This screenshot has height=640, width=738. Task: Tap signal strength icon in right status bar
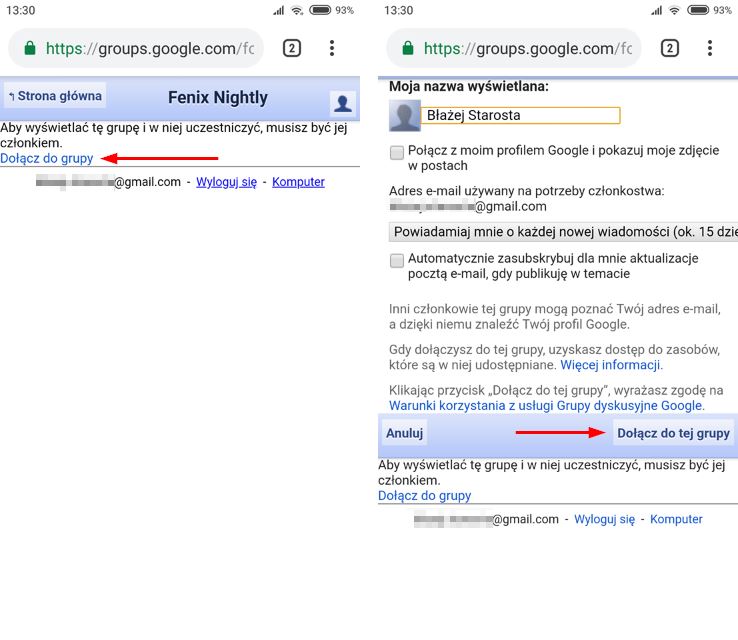[657, 10]
